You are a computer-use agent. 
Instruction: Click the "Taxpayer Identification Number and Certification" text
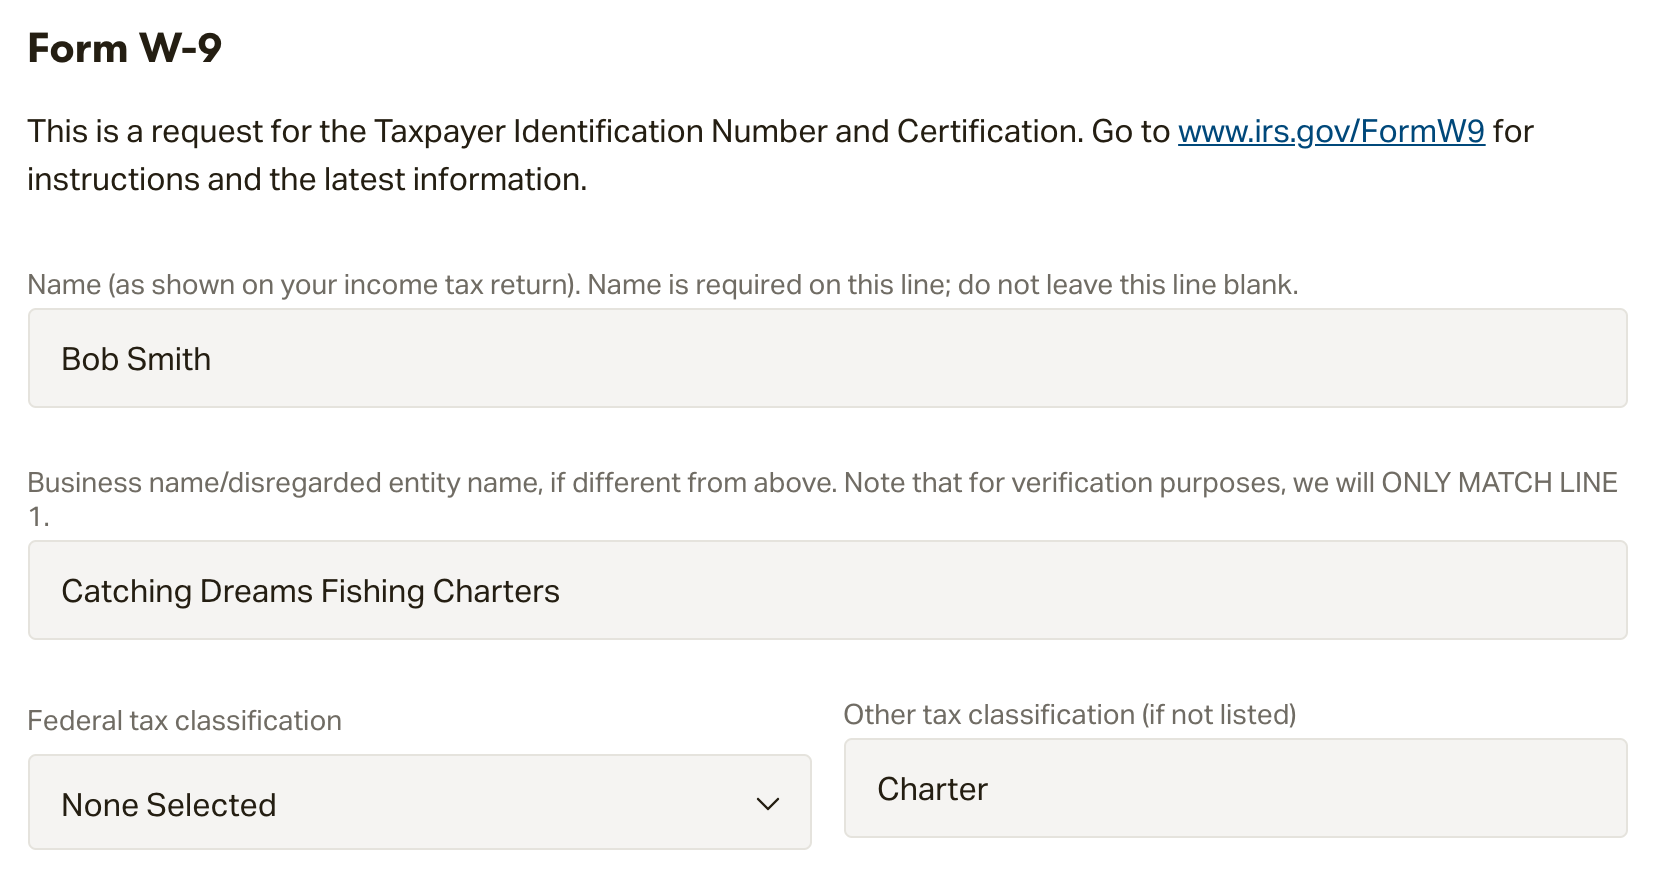(728, 132)
